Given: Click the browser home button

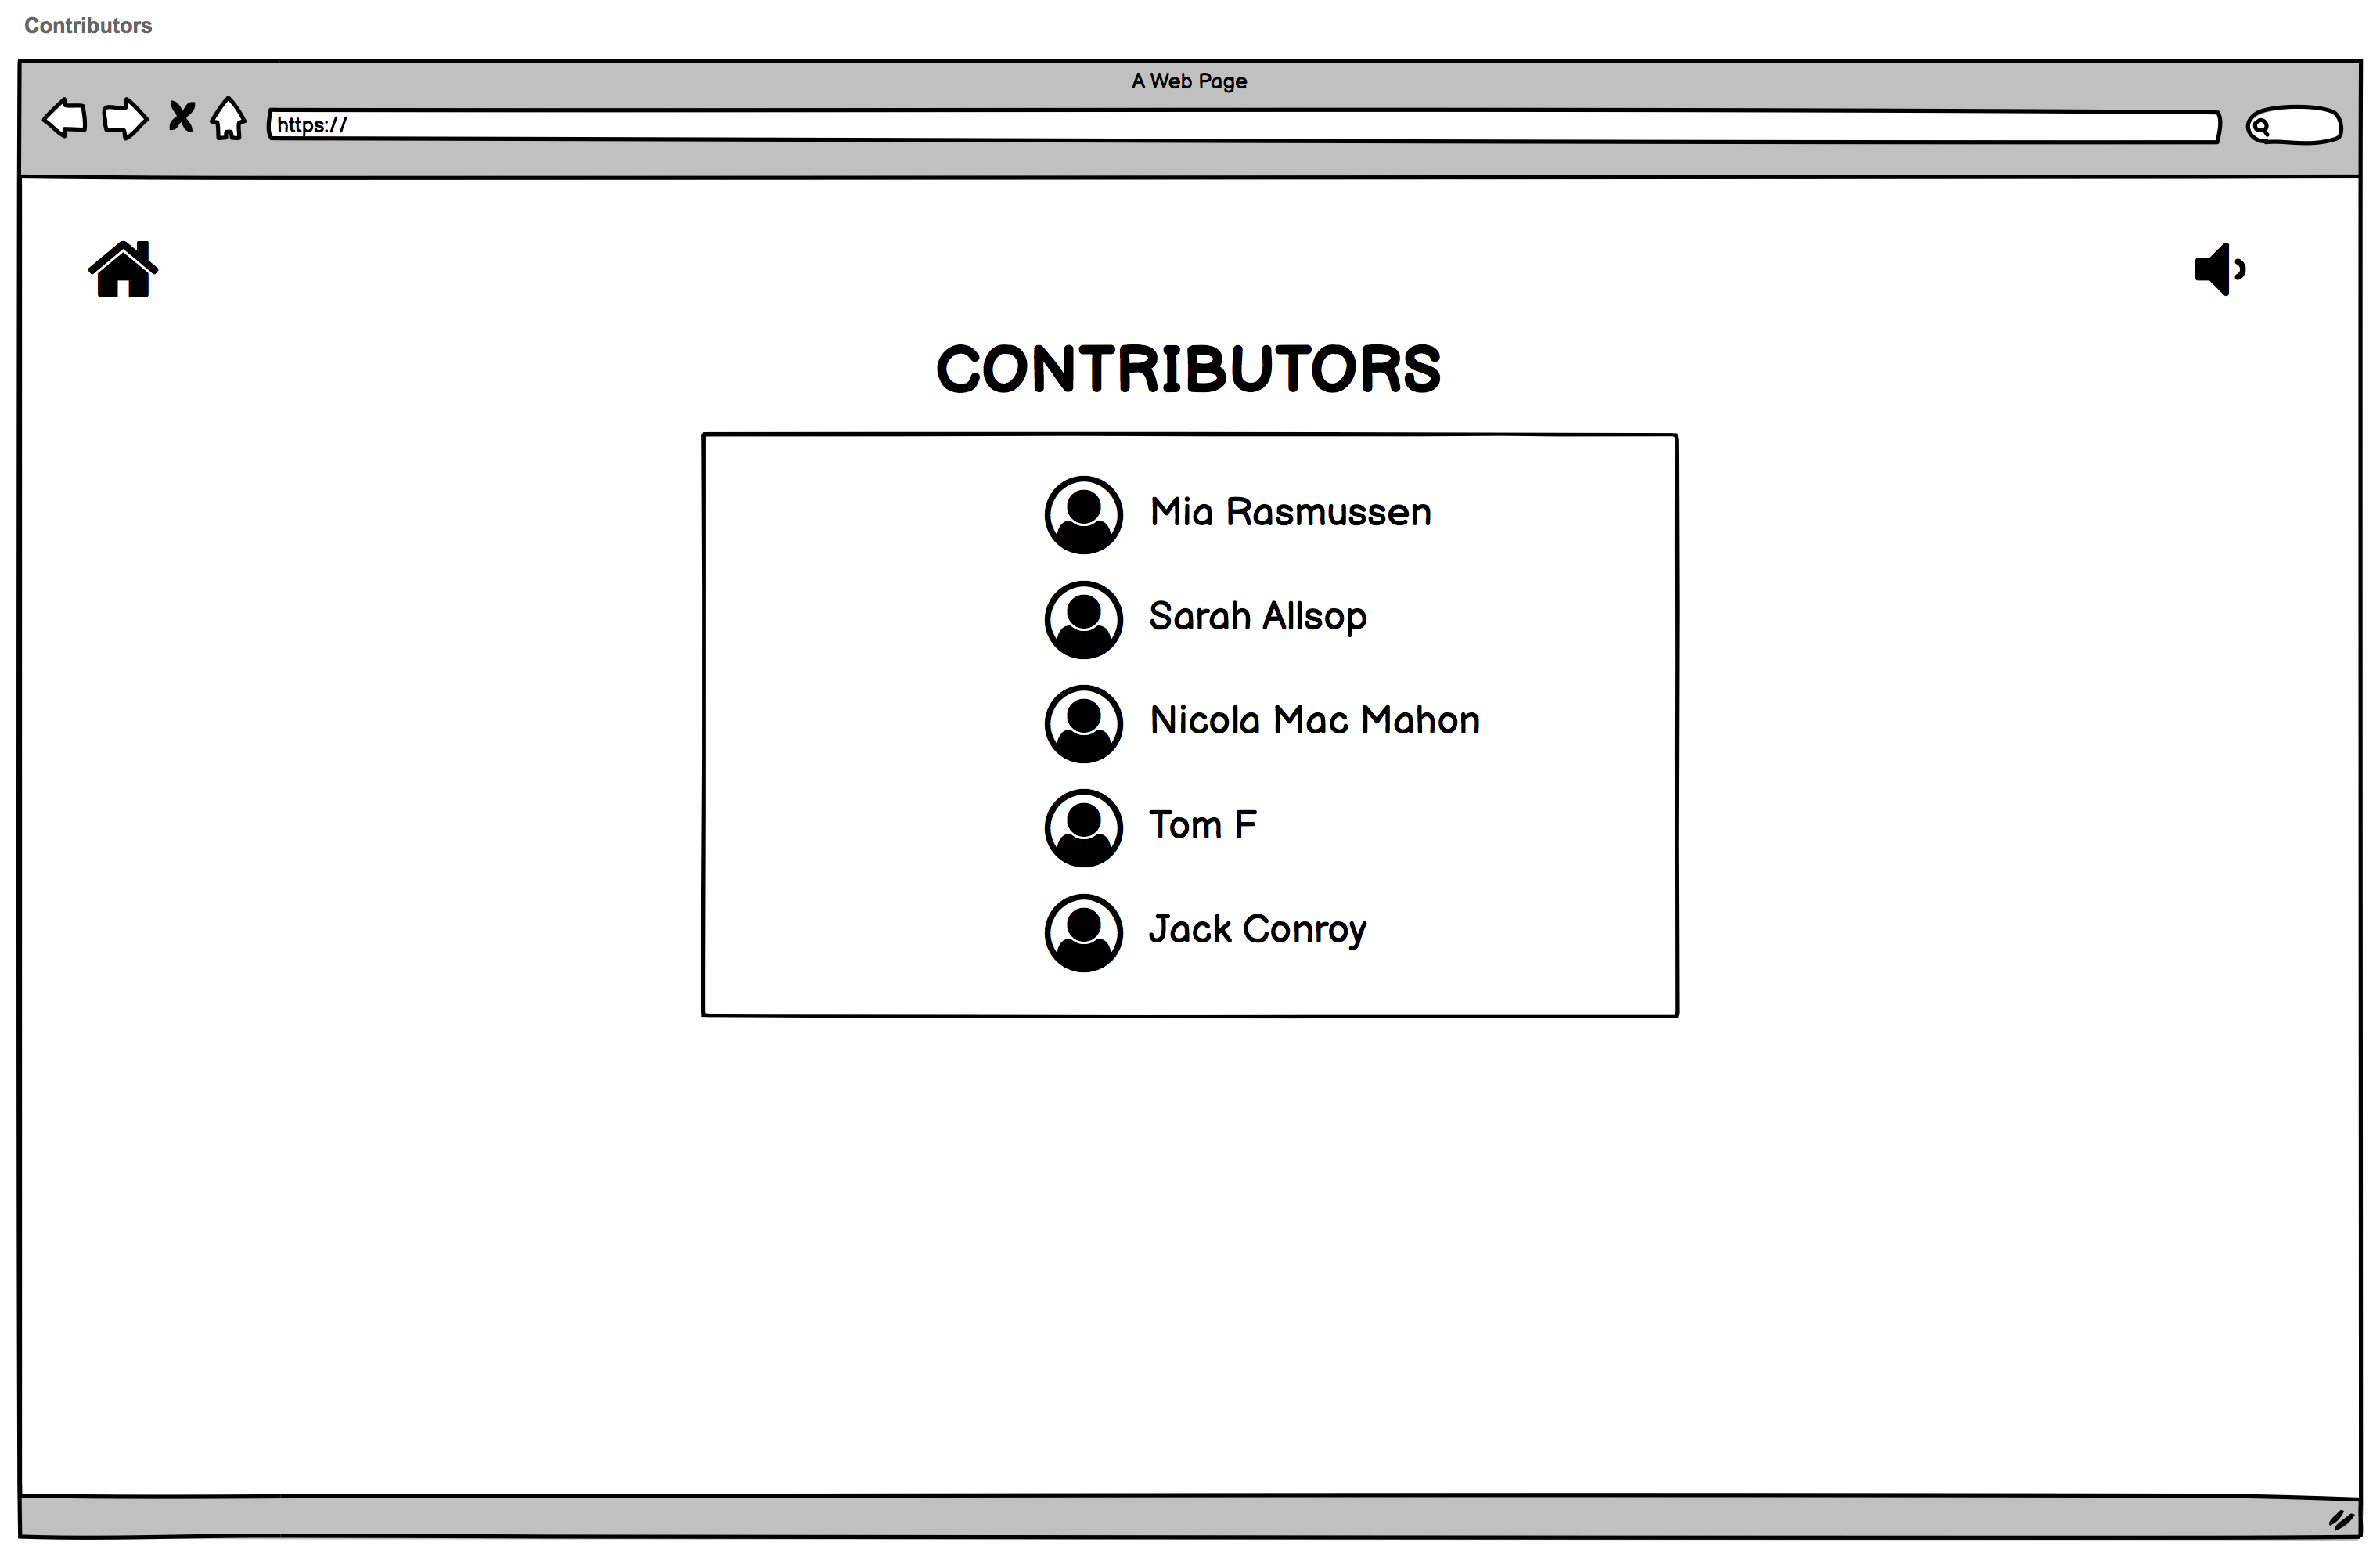Looking at the screenshot, I should pos(231,121).
